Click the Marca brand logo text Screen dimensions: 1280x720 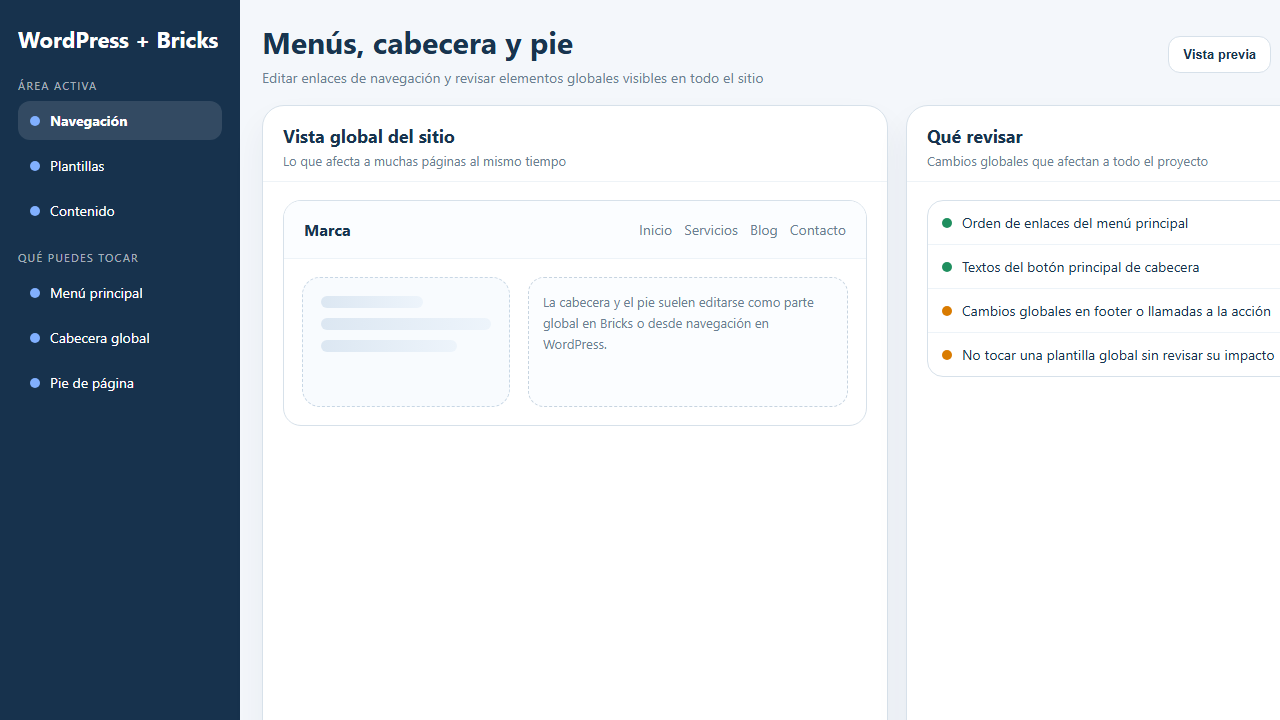coord(327,230)
